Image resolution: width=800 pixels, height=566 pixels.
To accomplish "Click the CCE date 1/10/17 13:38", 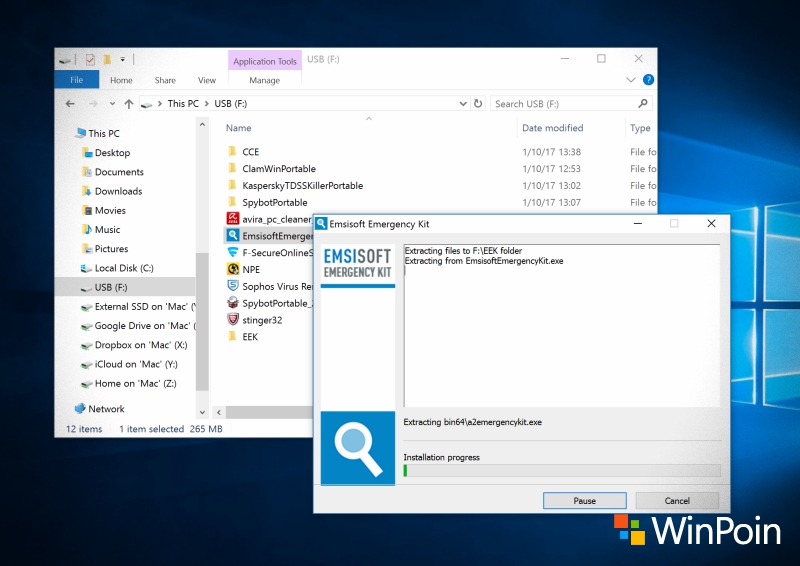I will click(552, 152).
